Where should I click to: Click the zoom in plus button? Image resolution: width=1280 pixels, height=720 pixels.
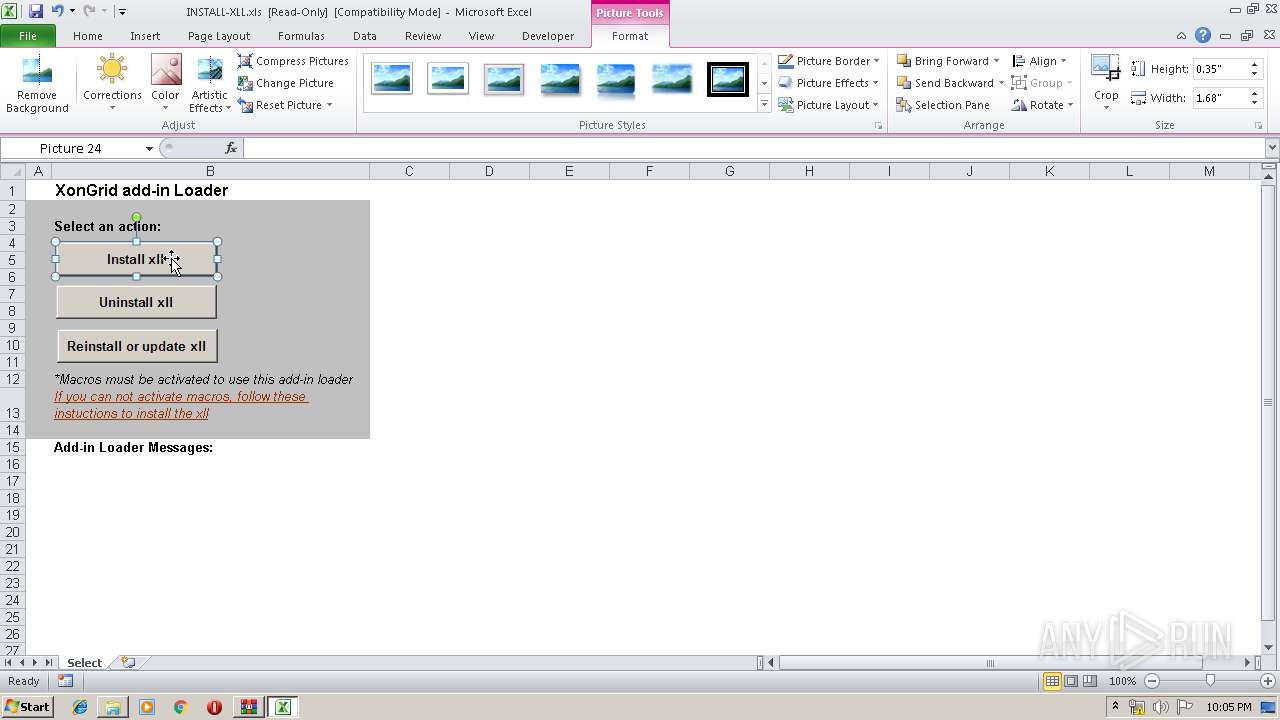coord(1268,681)
